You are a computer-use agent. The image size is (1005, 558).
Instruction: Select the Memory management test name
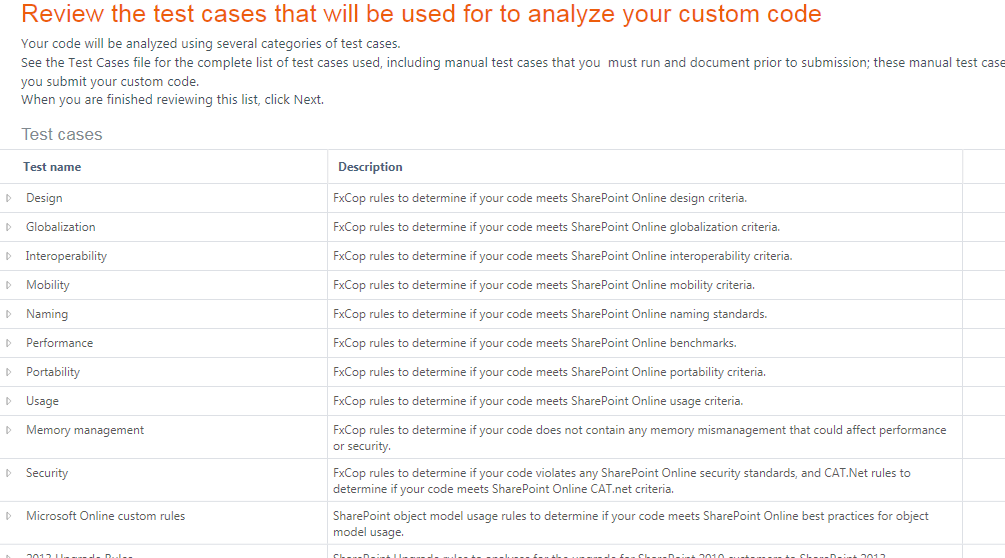85,430
